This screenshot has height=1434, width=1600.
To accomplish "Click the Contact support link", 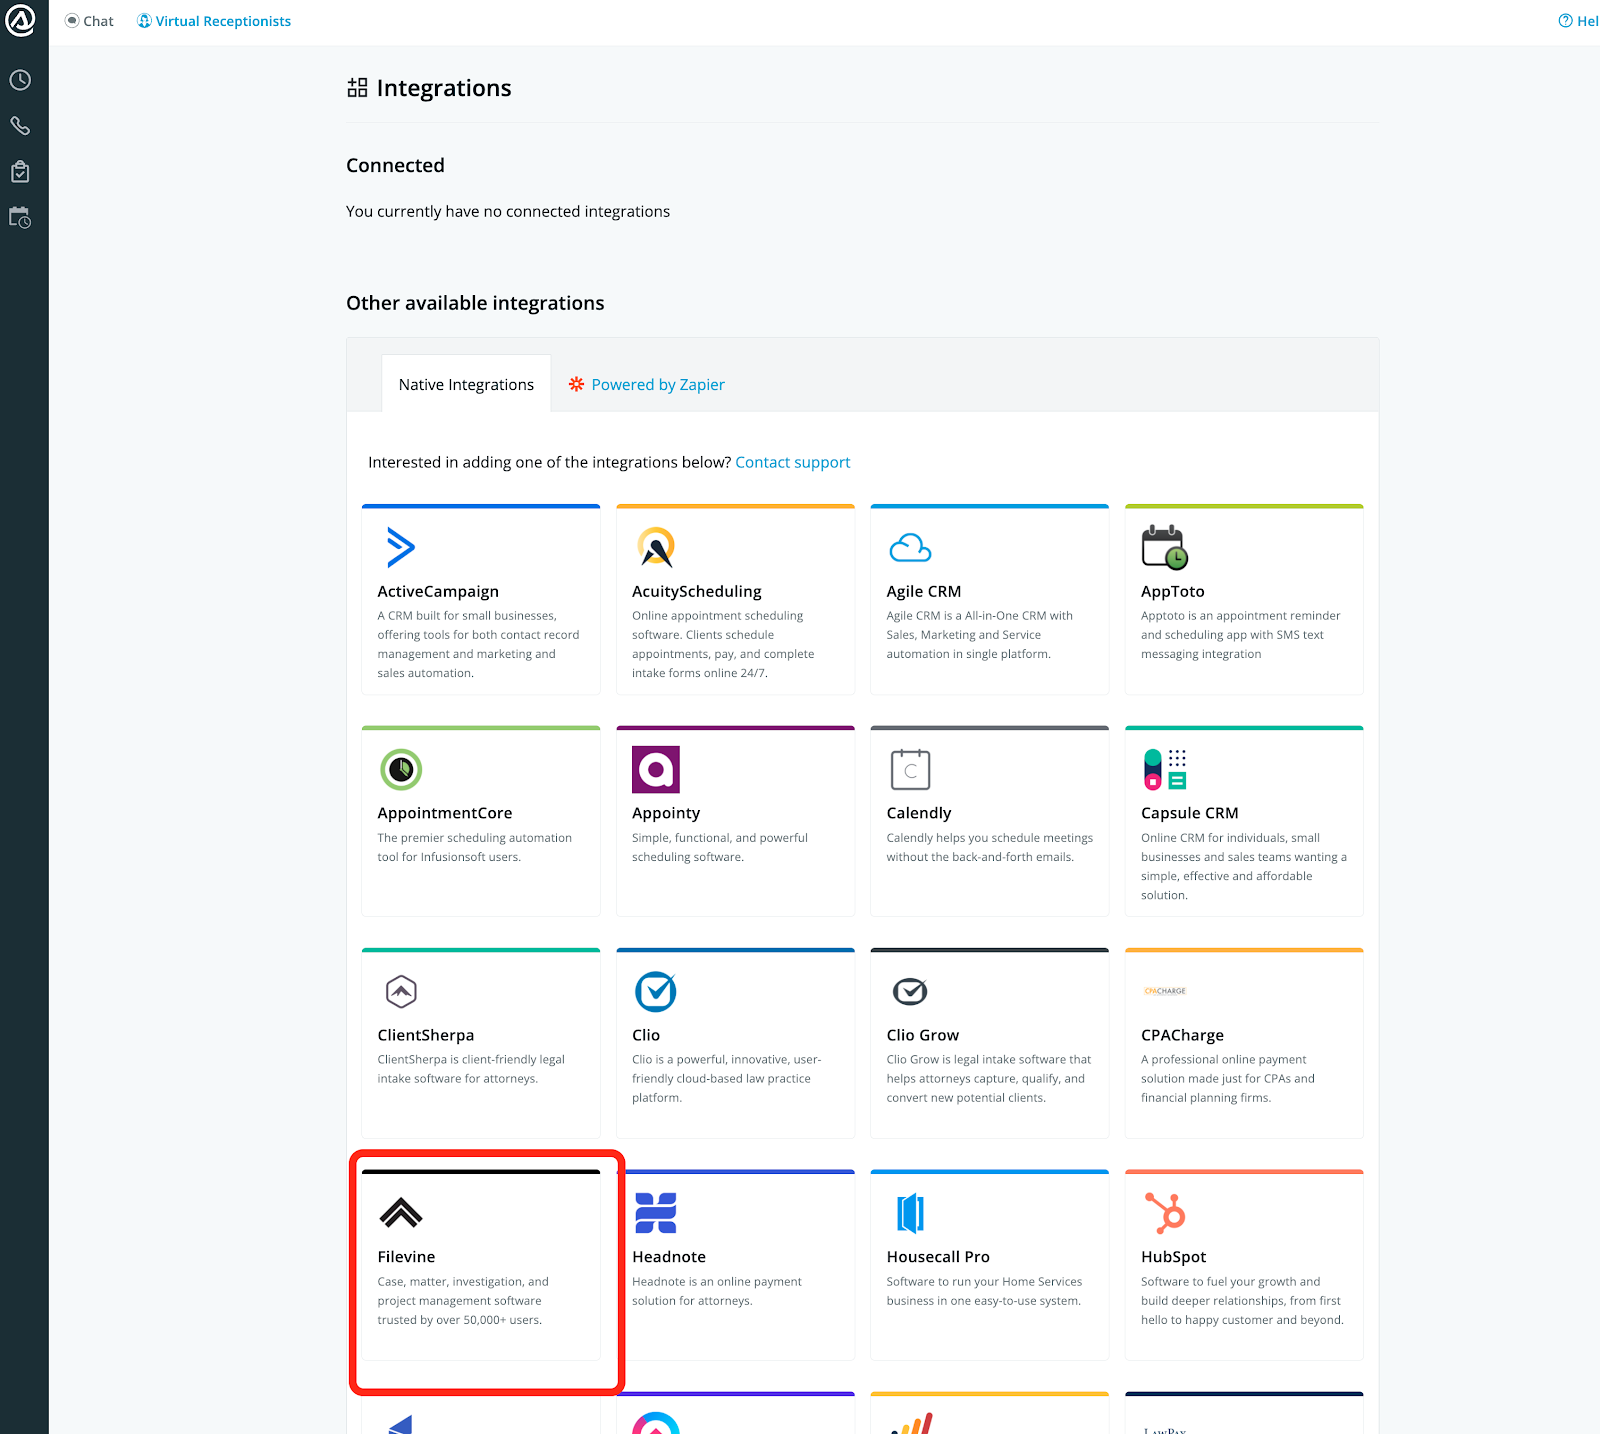I will click(792, 462).
